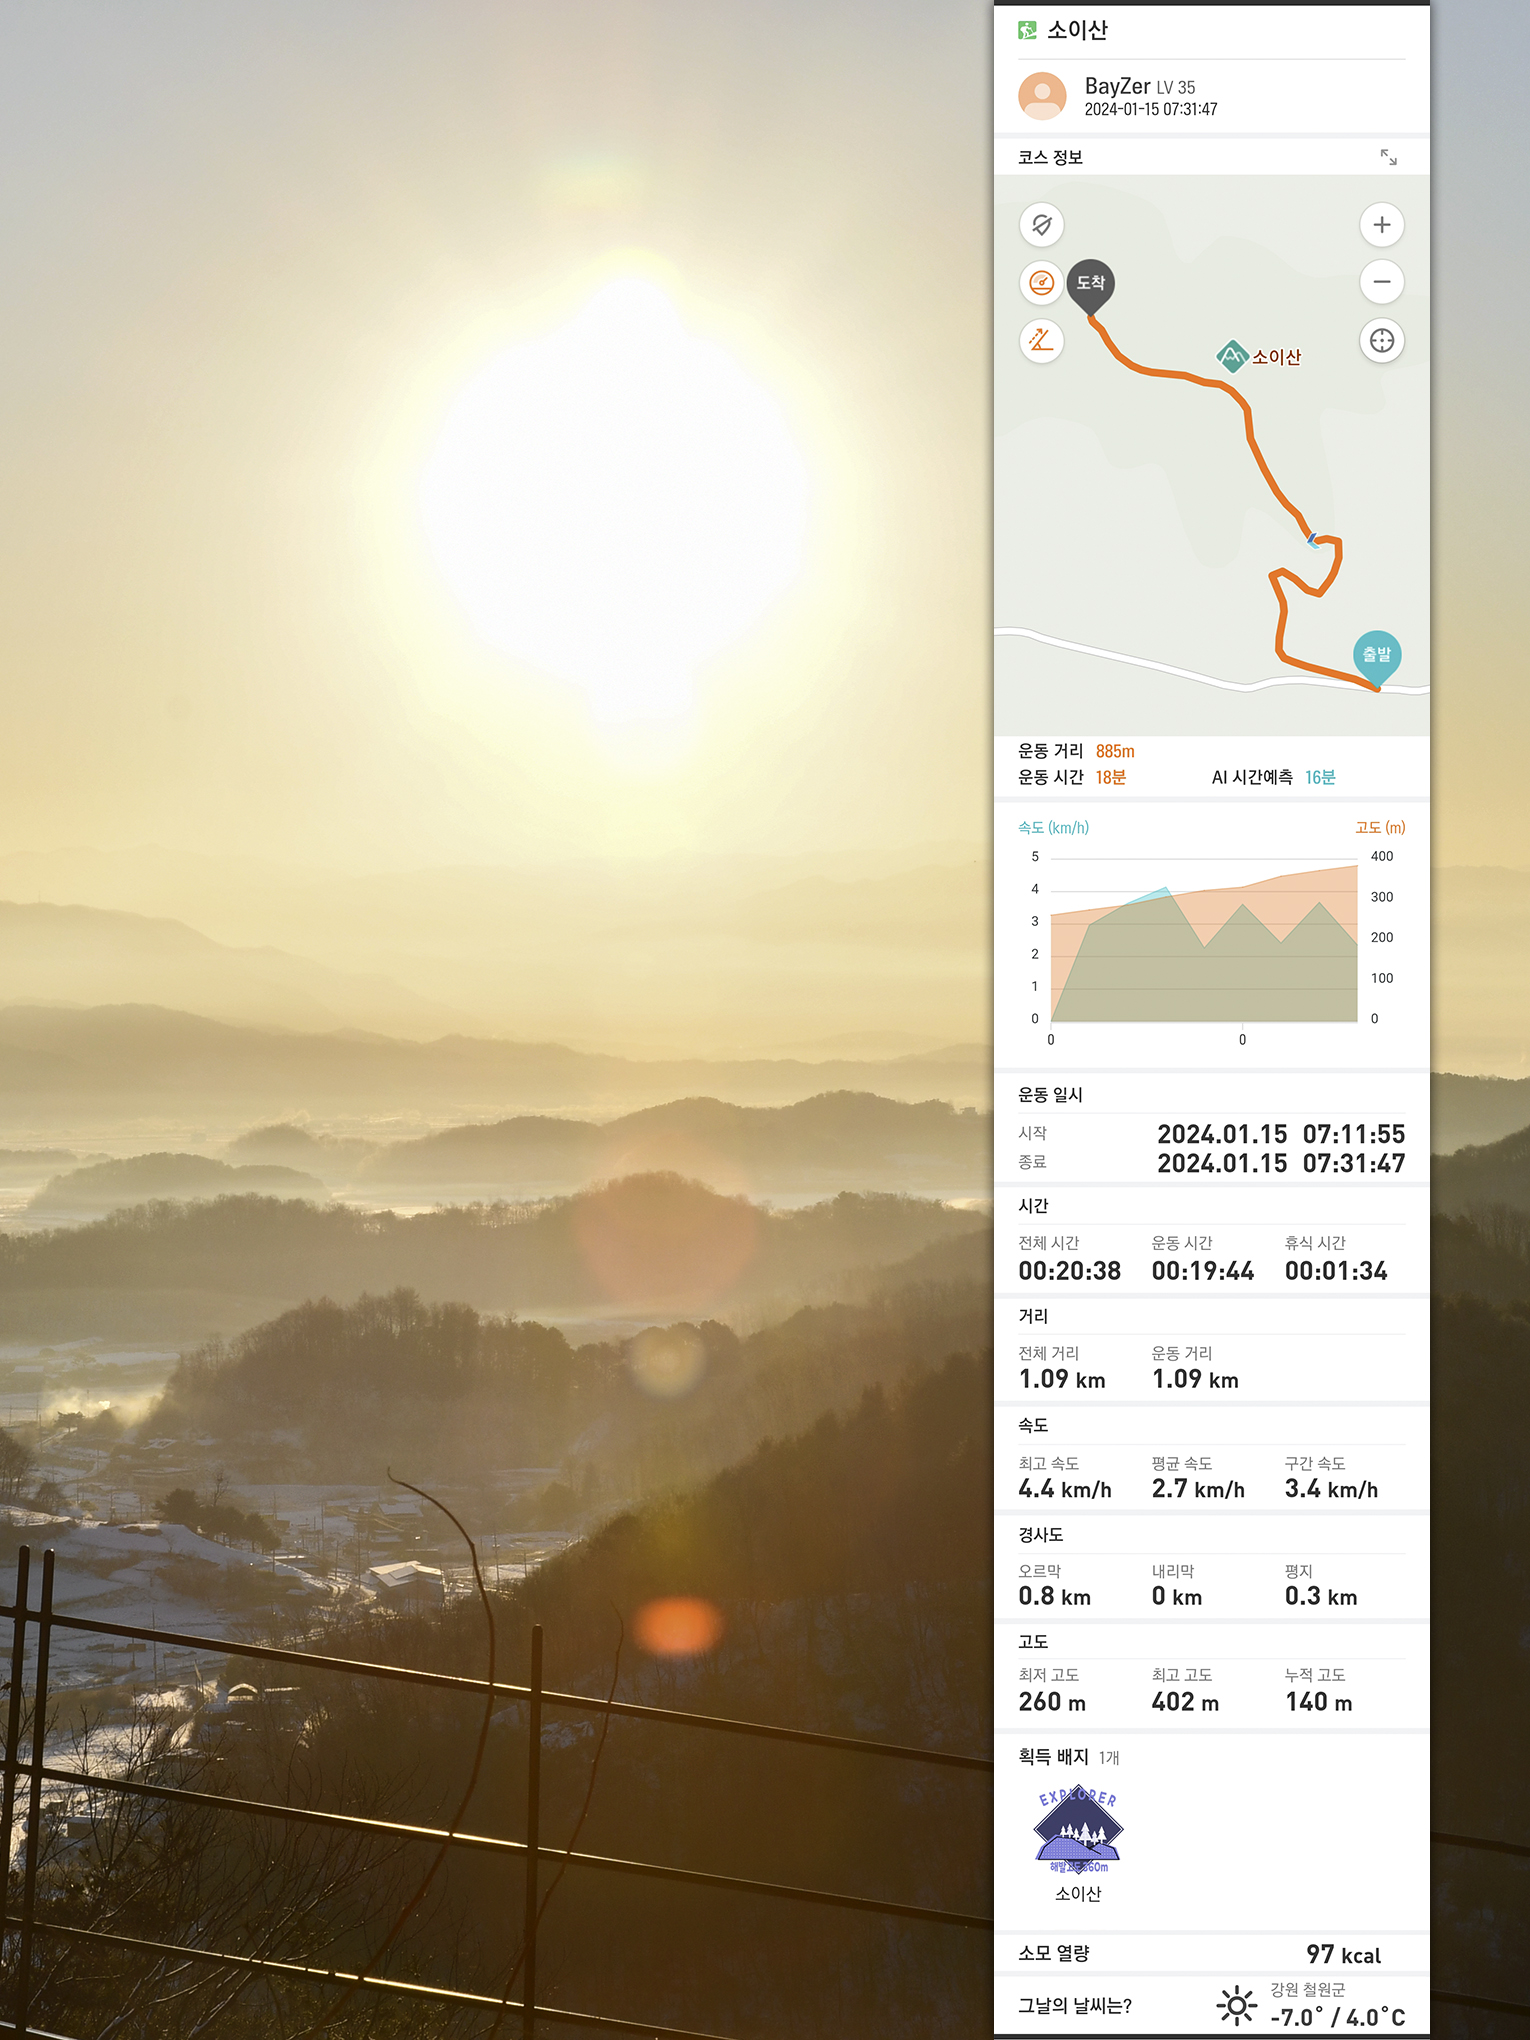Click the uphill 0.8 km value
1530x2040 pixels.
[1055, 1596]
